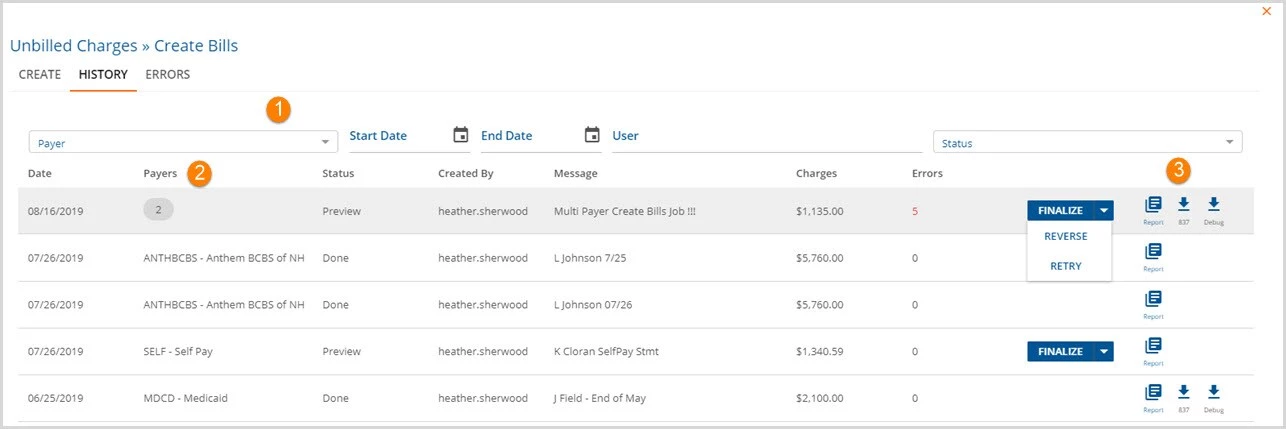
Task: Click the Status column header
Action: coord(338,173)
